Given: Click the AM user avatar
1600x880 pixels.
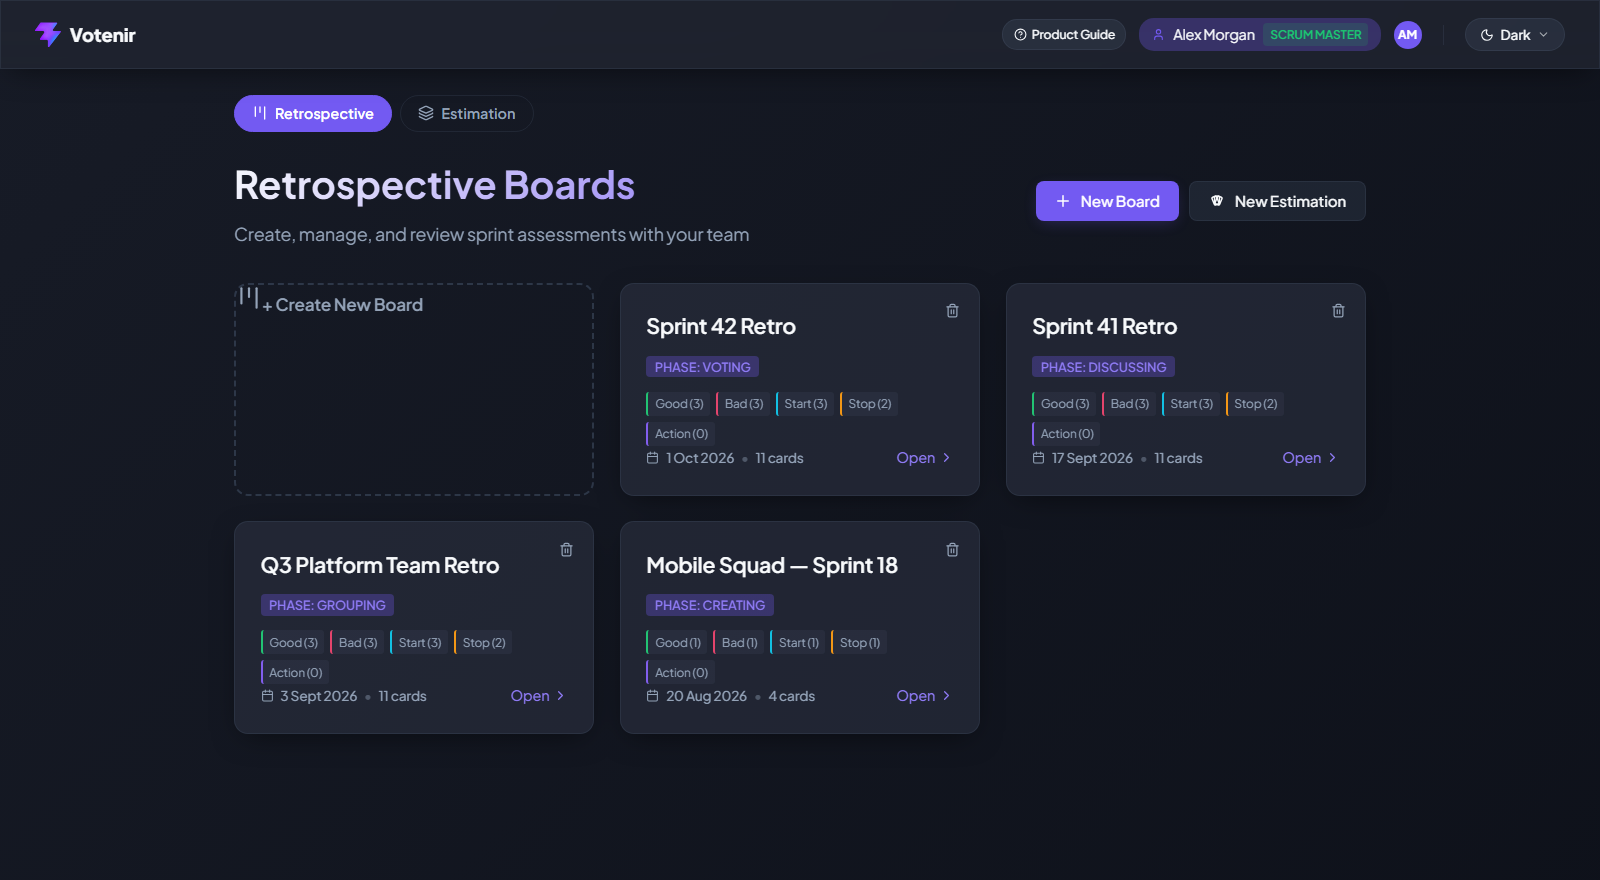Looking at the screenshot, I should click(1407, 35).
